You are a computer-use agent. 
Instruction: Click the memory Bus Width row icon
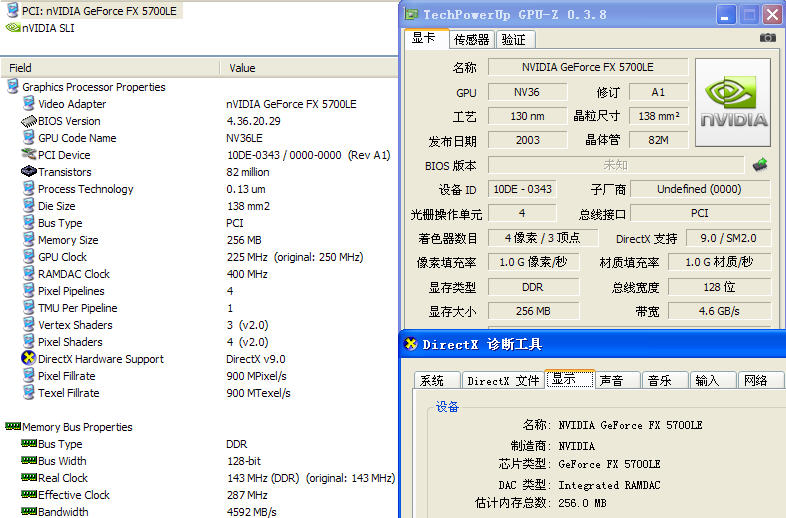pyautogui.click(x=29, y=460)
